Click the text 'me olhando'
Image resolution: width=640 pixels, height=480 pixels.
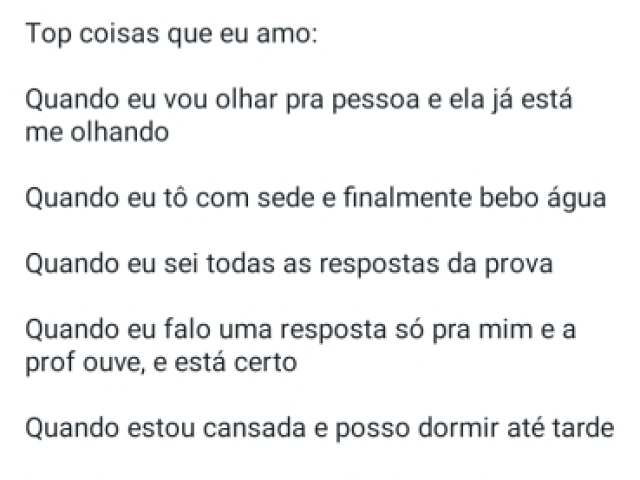click(97, 132)
